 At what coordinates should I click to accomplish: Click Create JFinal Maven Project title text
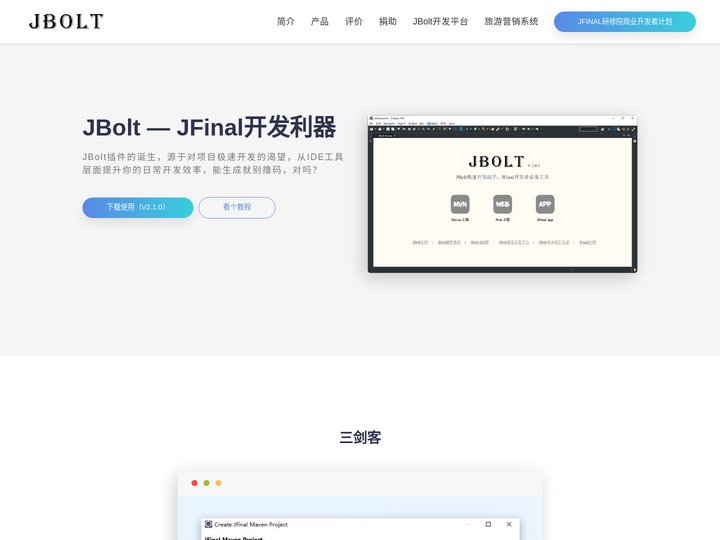(x=251, y=524)
